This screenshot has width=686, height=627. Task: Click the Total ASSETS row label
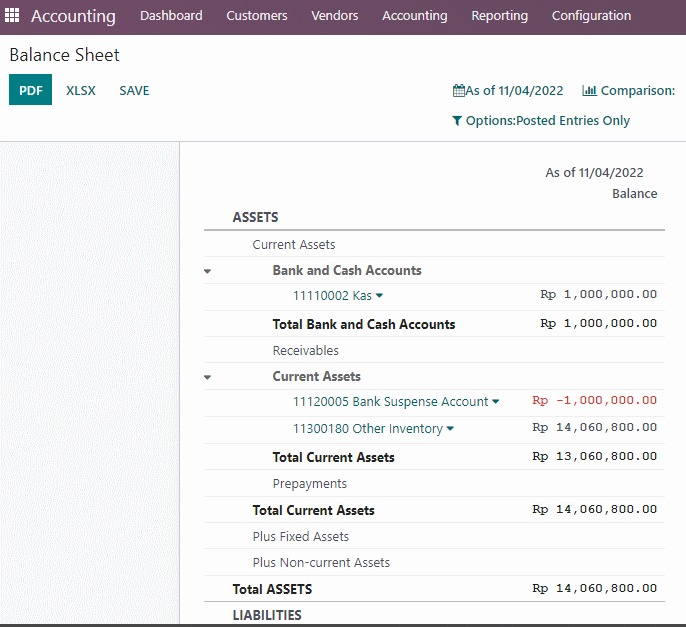coord(272,589)
